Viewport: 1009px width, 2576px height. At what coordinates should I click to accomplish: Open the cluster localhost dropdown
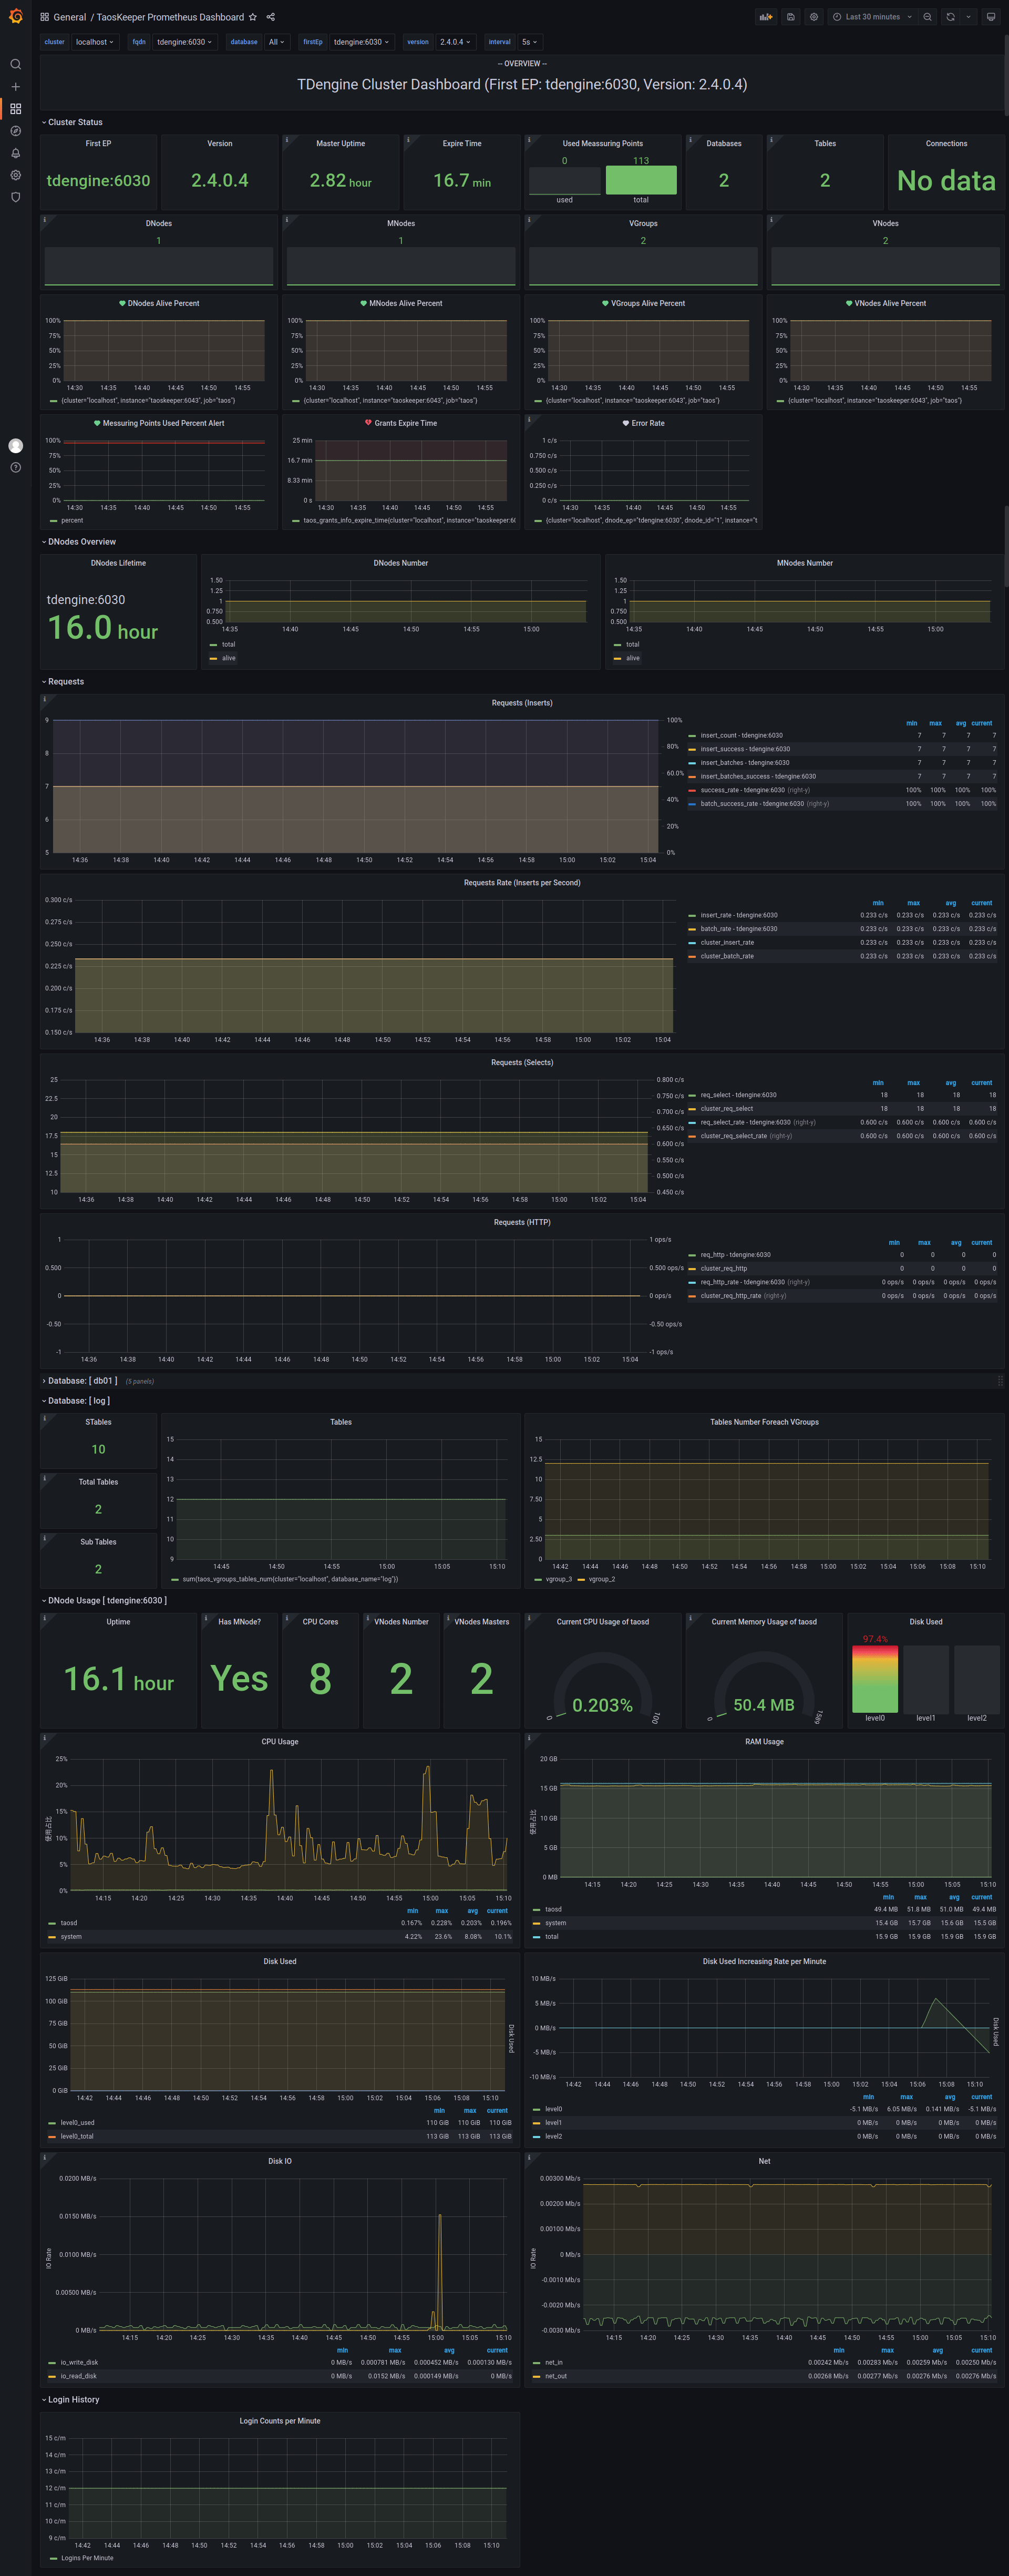click(95, 42)
